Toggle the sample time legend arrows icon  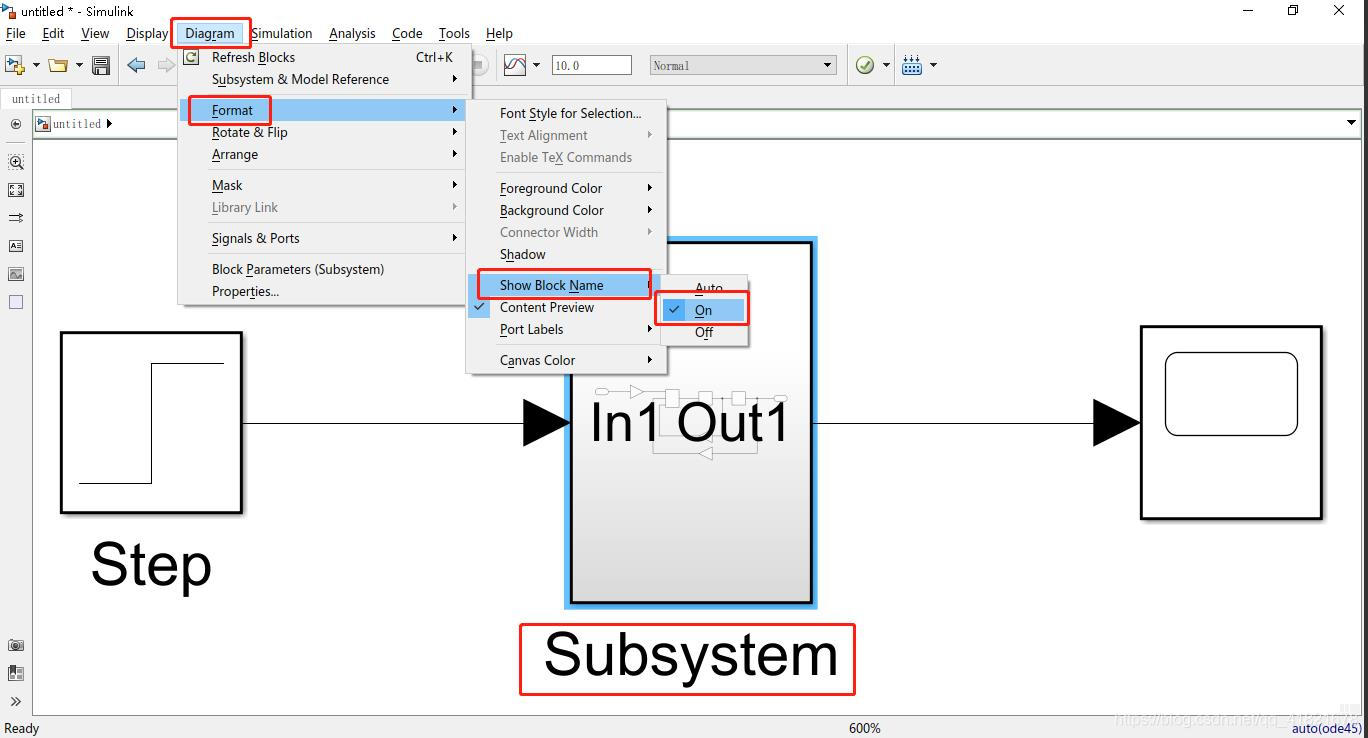pyautogui.click(x=16, y=217)
